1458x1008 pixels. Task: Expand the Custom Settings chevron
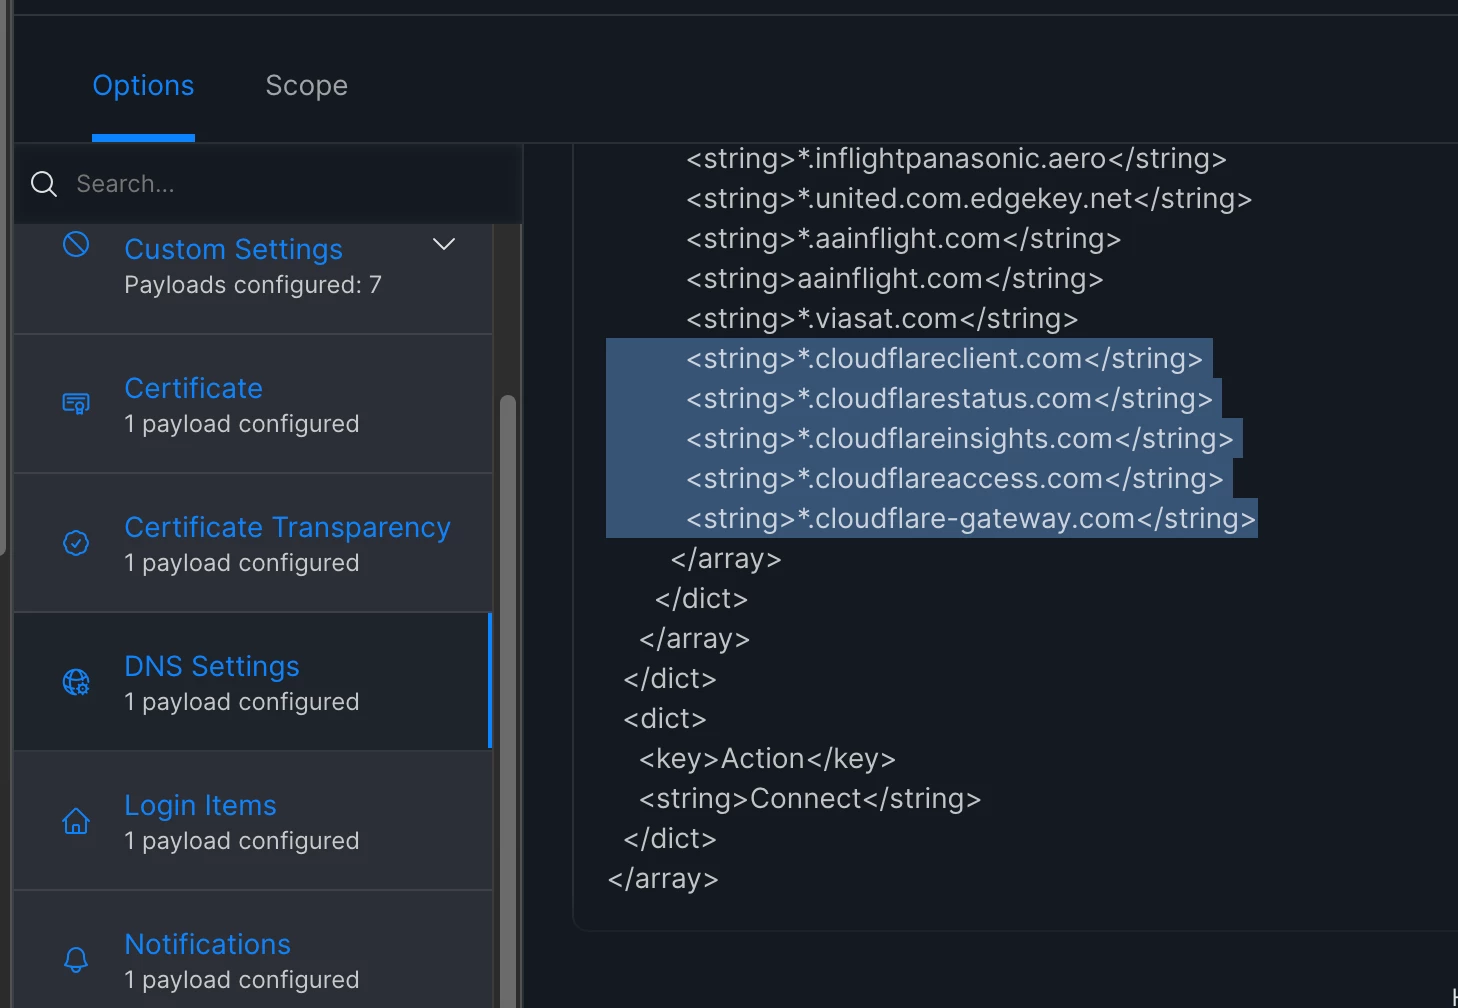coord(444,244)
